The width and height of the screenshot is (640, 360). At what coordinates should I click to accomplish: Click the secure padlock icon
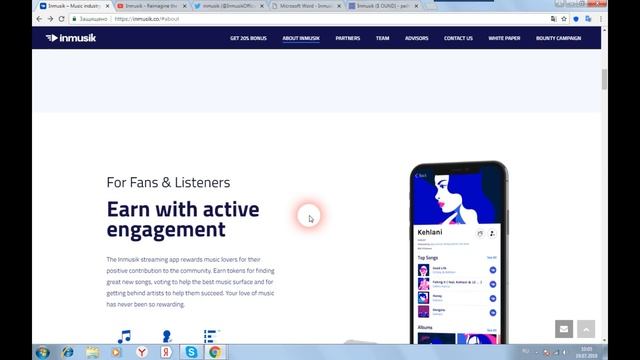(74, 19)
